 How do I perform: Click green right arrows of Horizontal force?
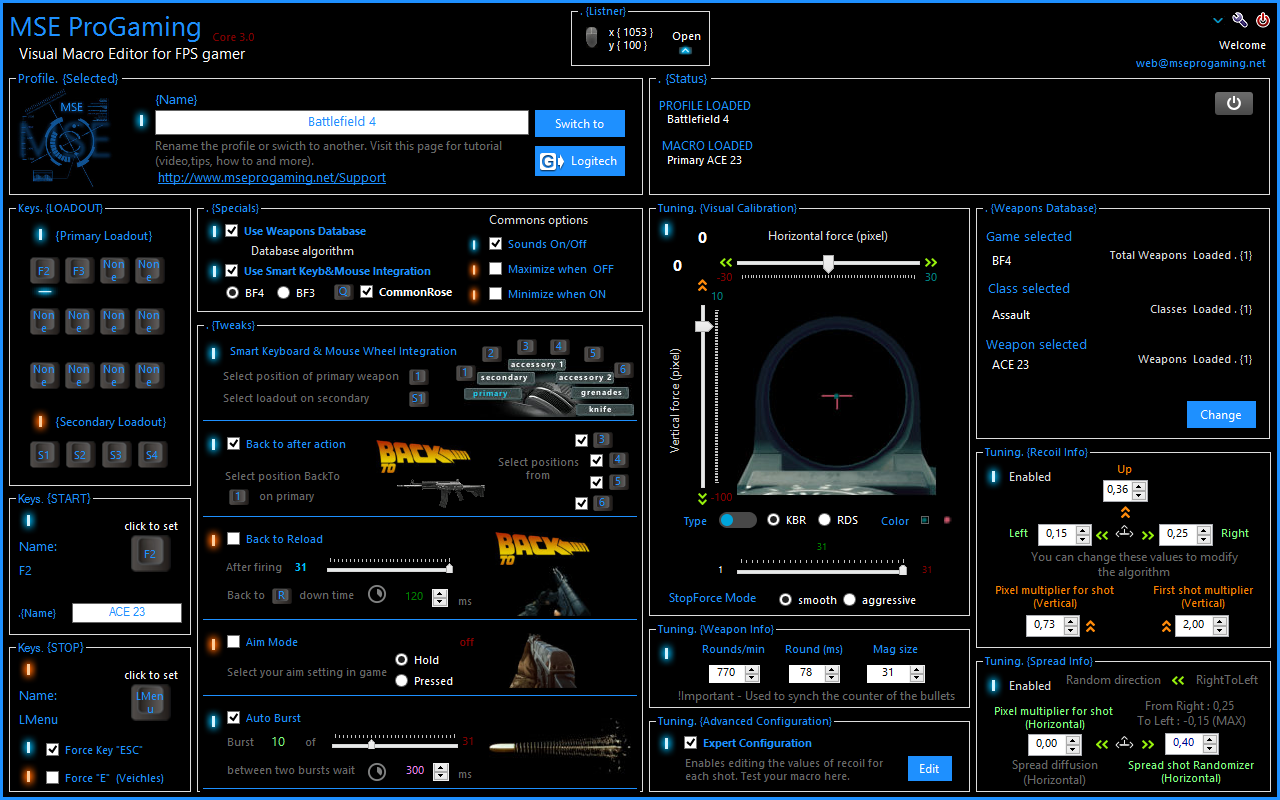[x=931, y=262]
